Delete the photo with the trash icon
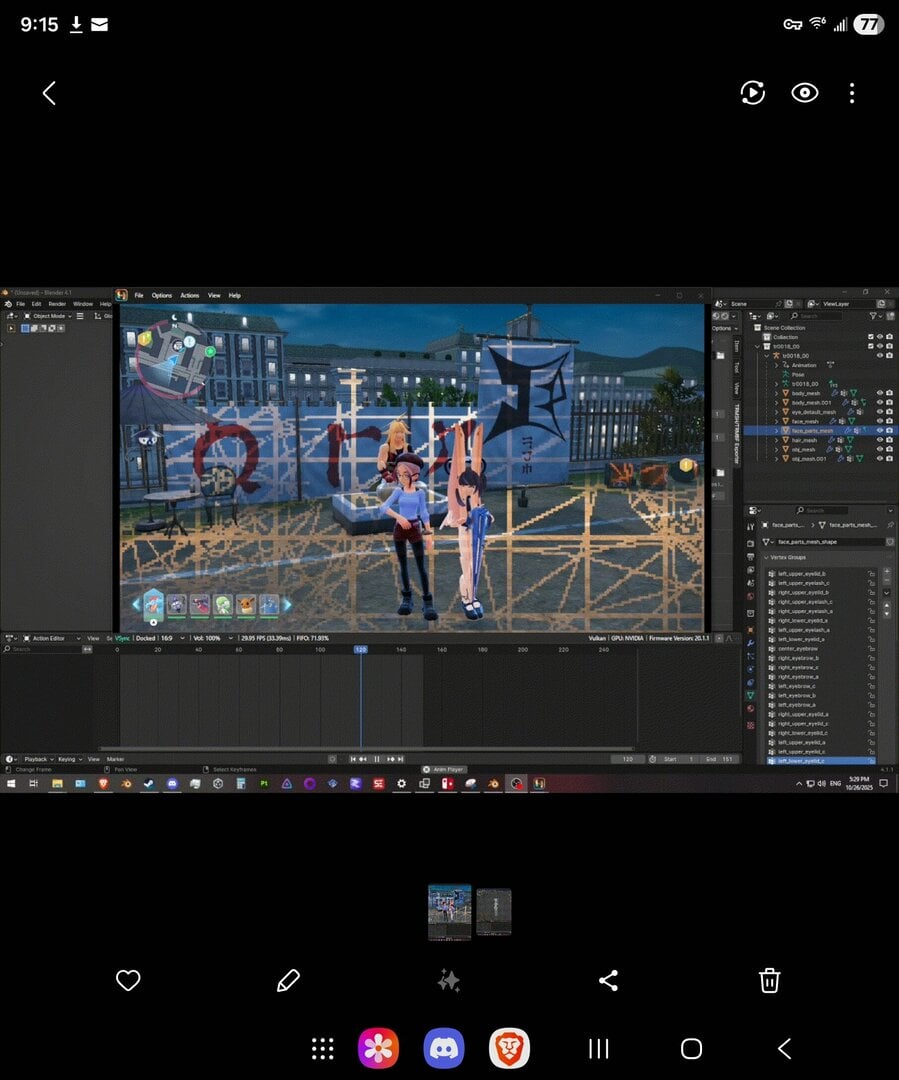This screenshot has height=1080, width=899. 769,980
